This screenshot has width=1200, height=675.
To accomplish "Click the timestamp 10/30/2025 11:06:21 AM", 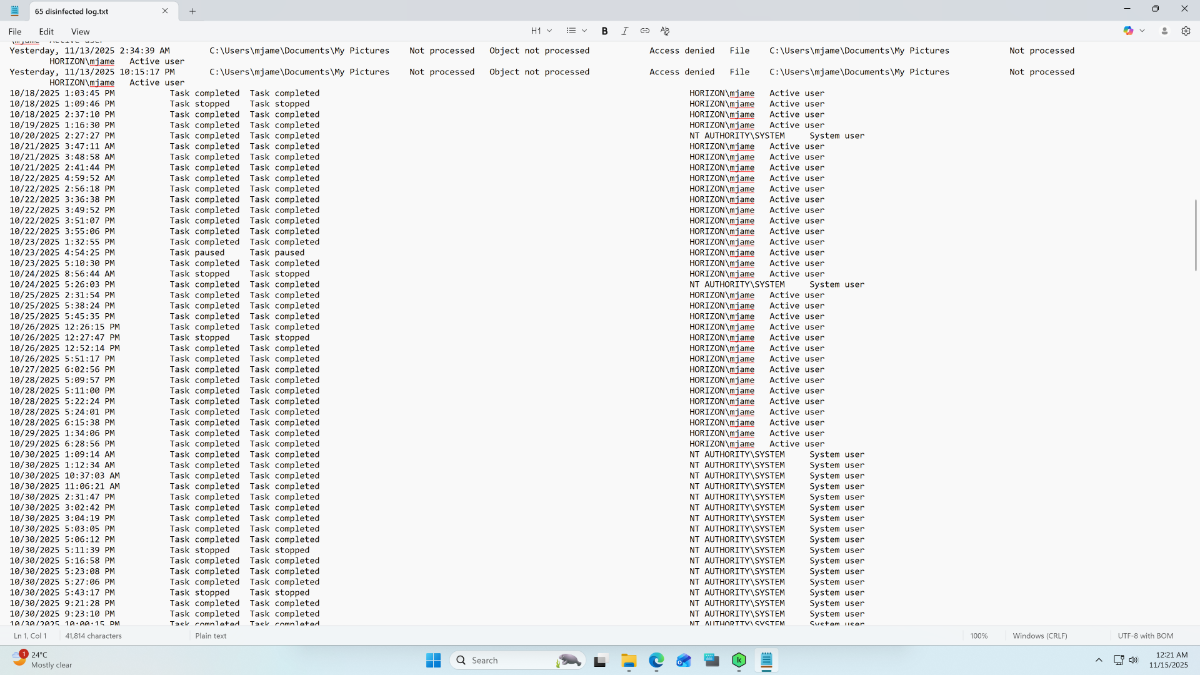I will tap(65, 487).
